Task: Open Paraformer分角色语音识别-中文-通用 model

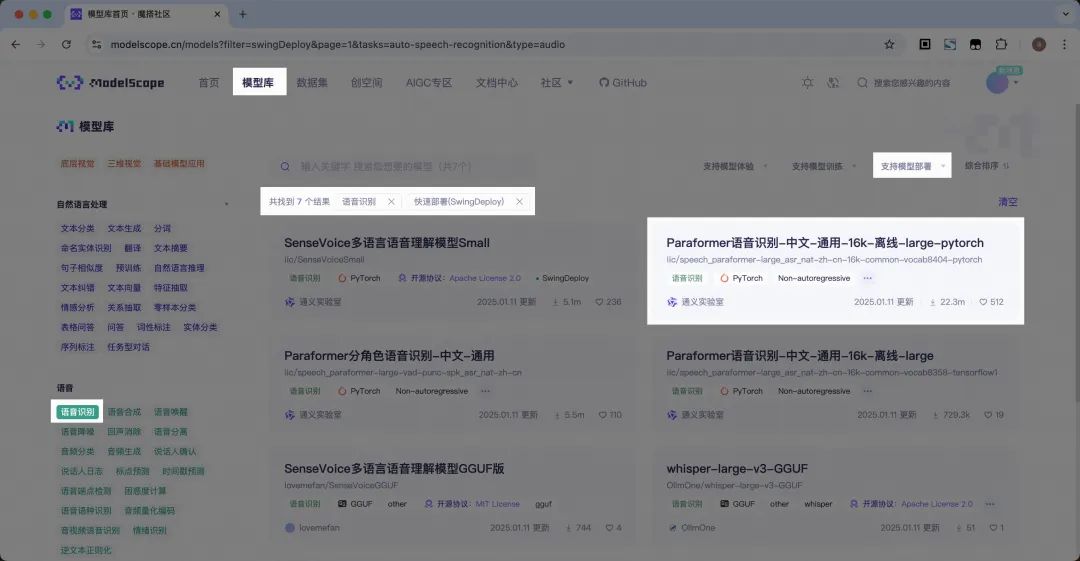Action: pyautogui.click(x=389, y=356)
